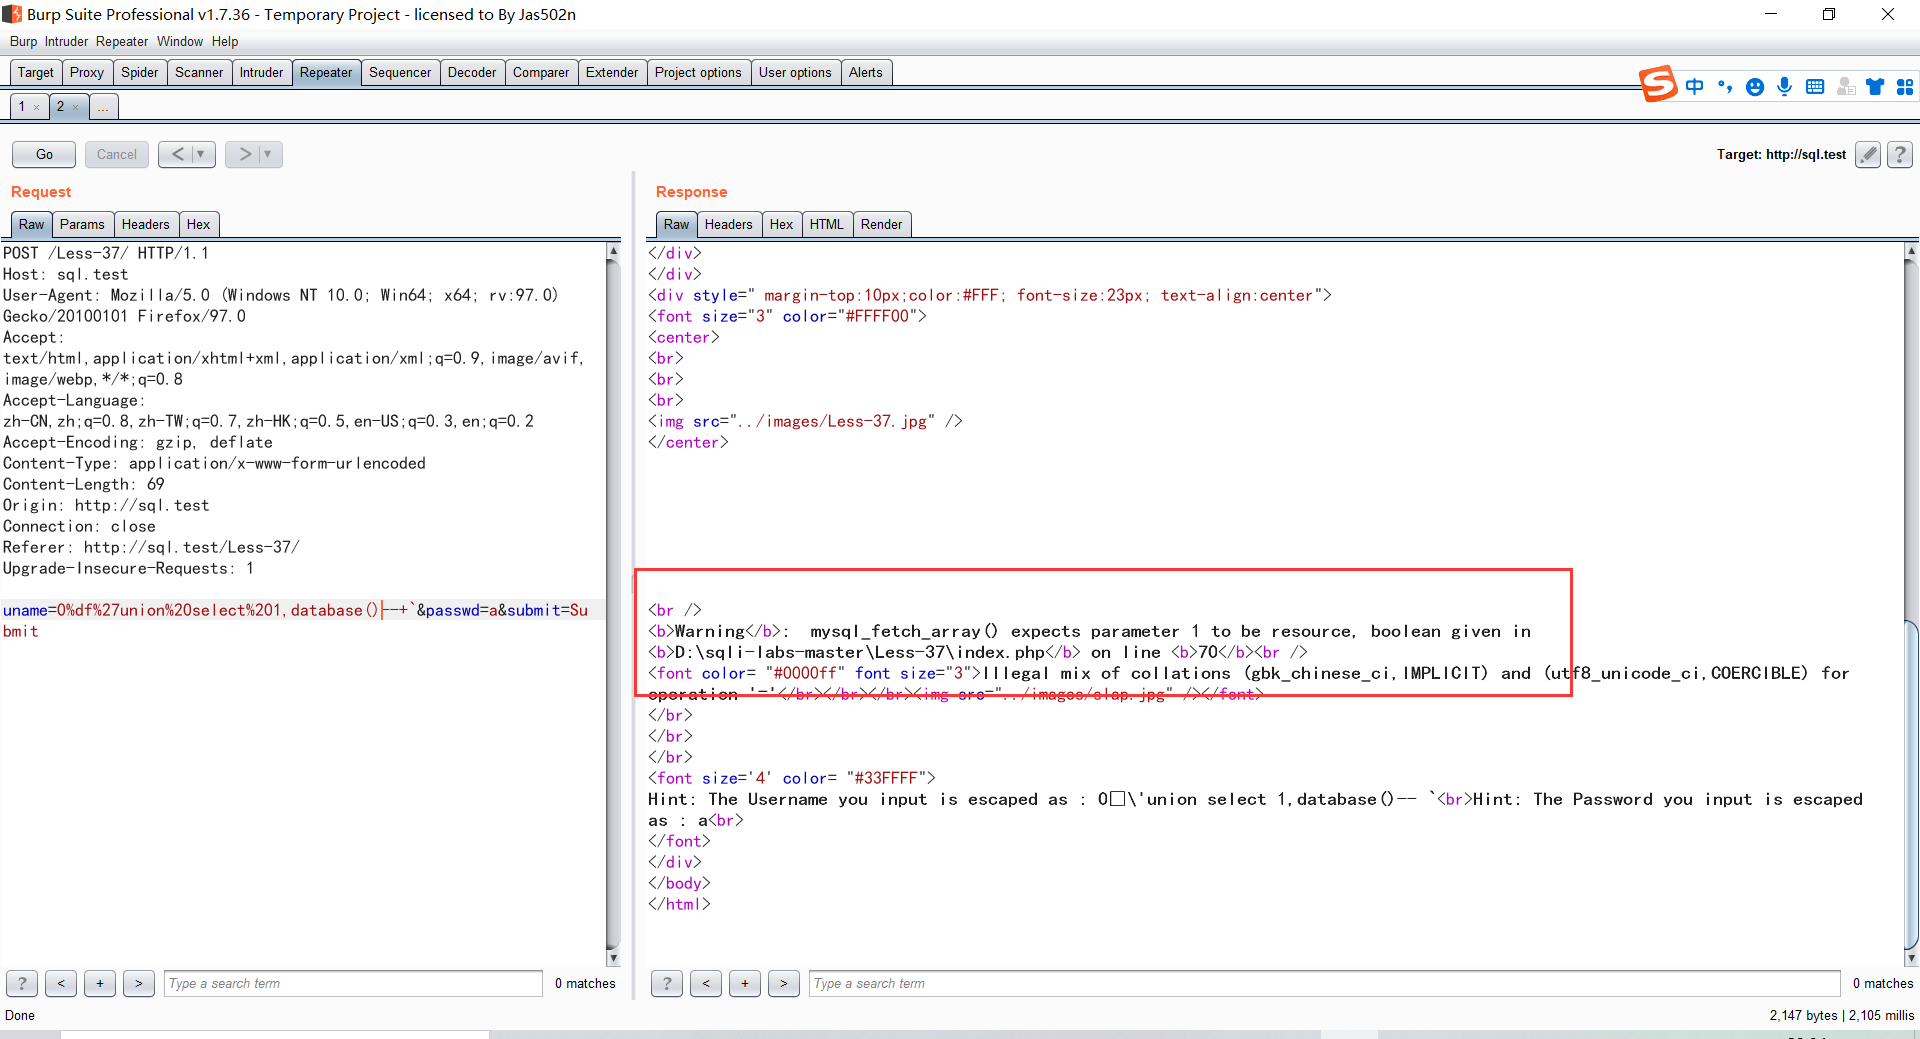Show the response HTML view

pos(827,225)
